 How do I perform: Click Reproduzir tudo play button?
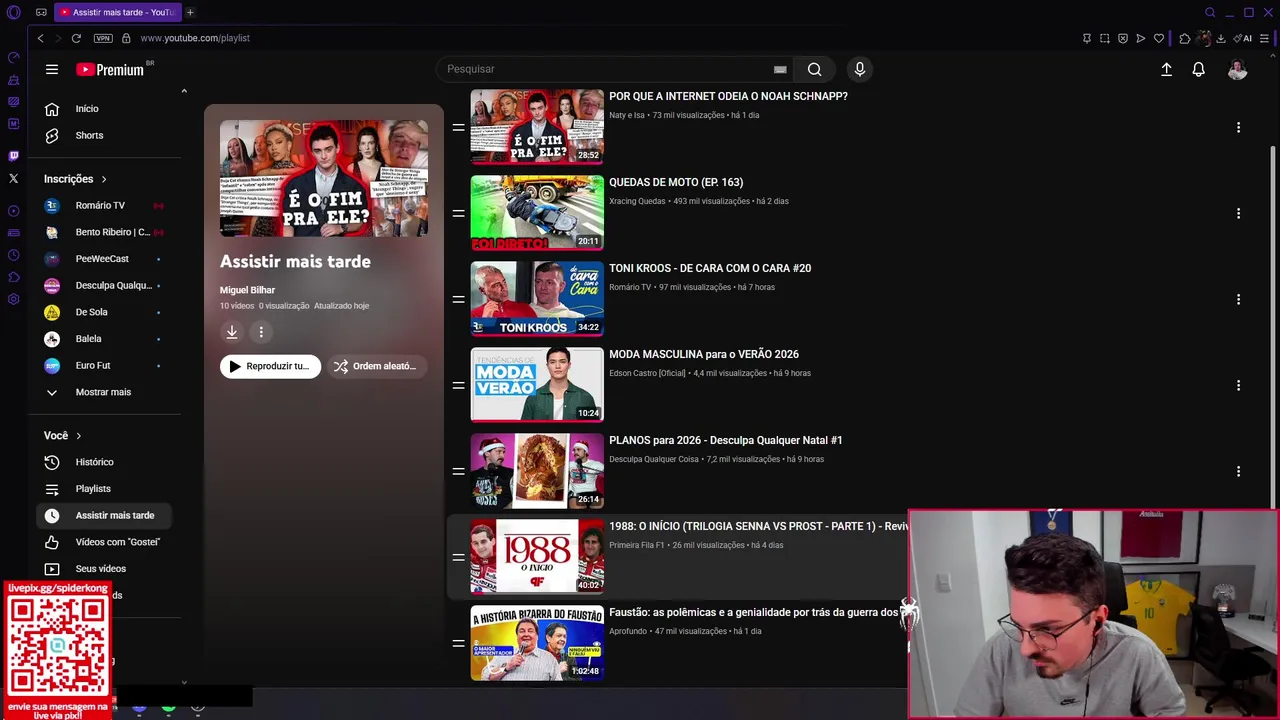(270, 366)
